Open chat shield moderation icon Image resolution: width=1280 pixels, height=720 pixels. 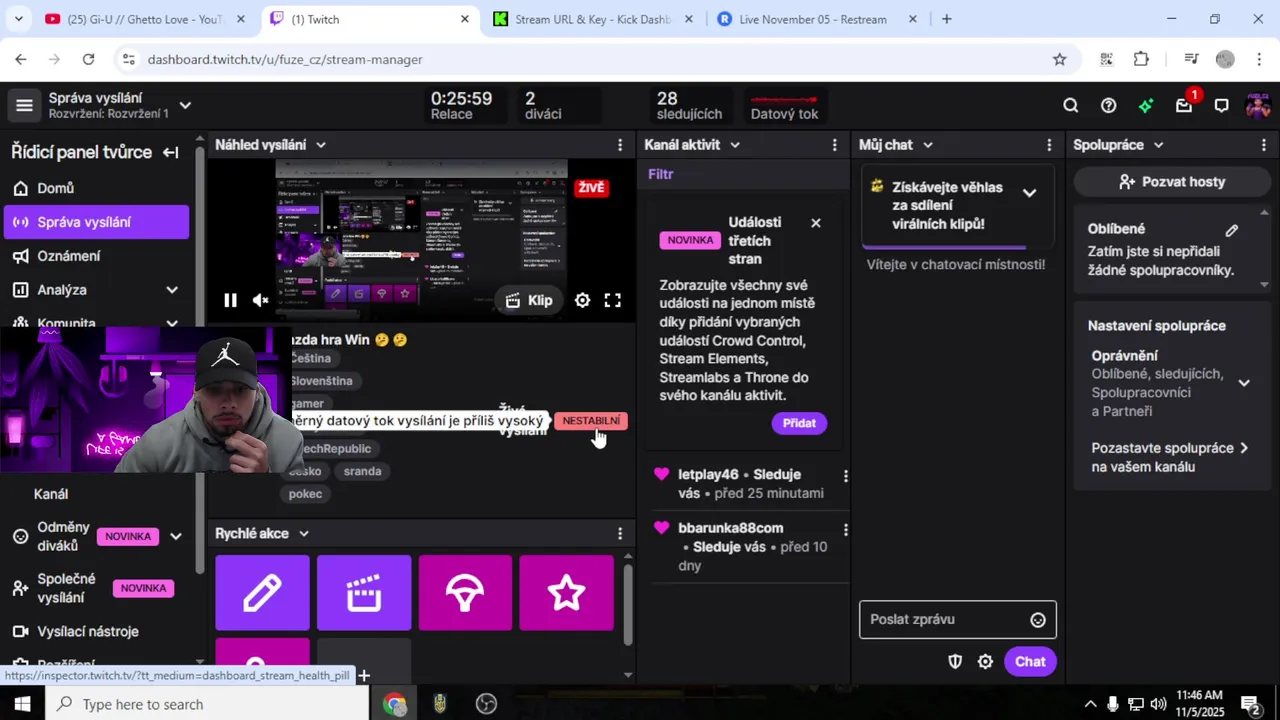point(955,662)
